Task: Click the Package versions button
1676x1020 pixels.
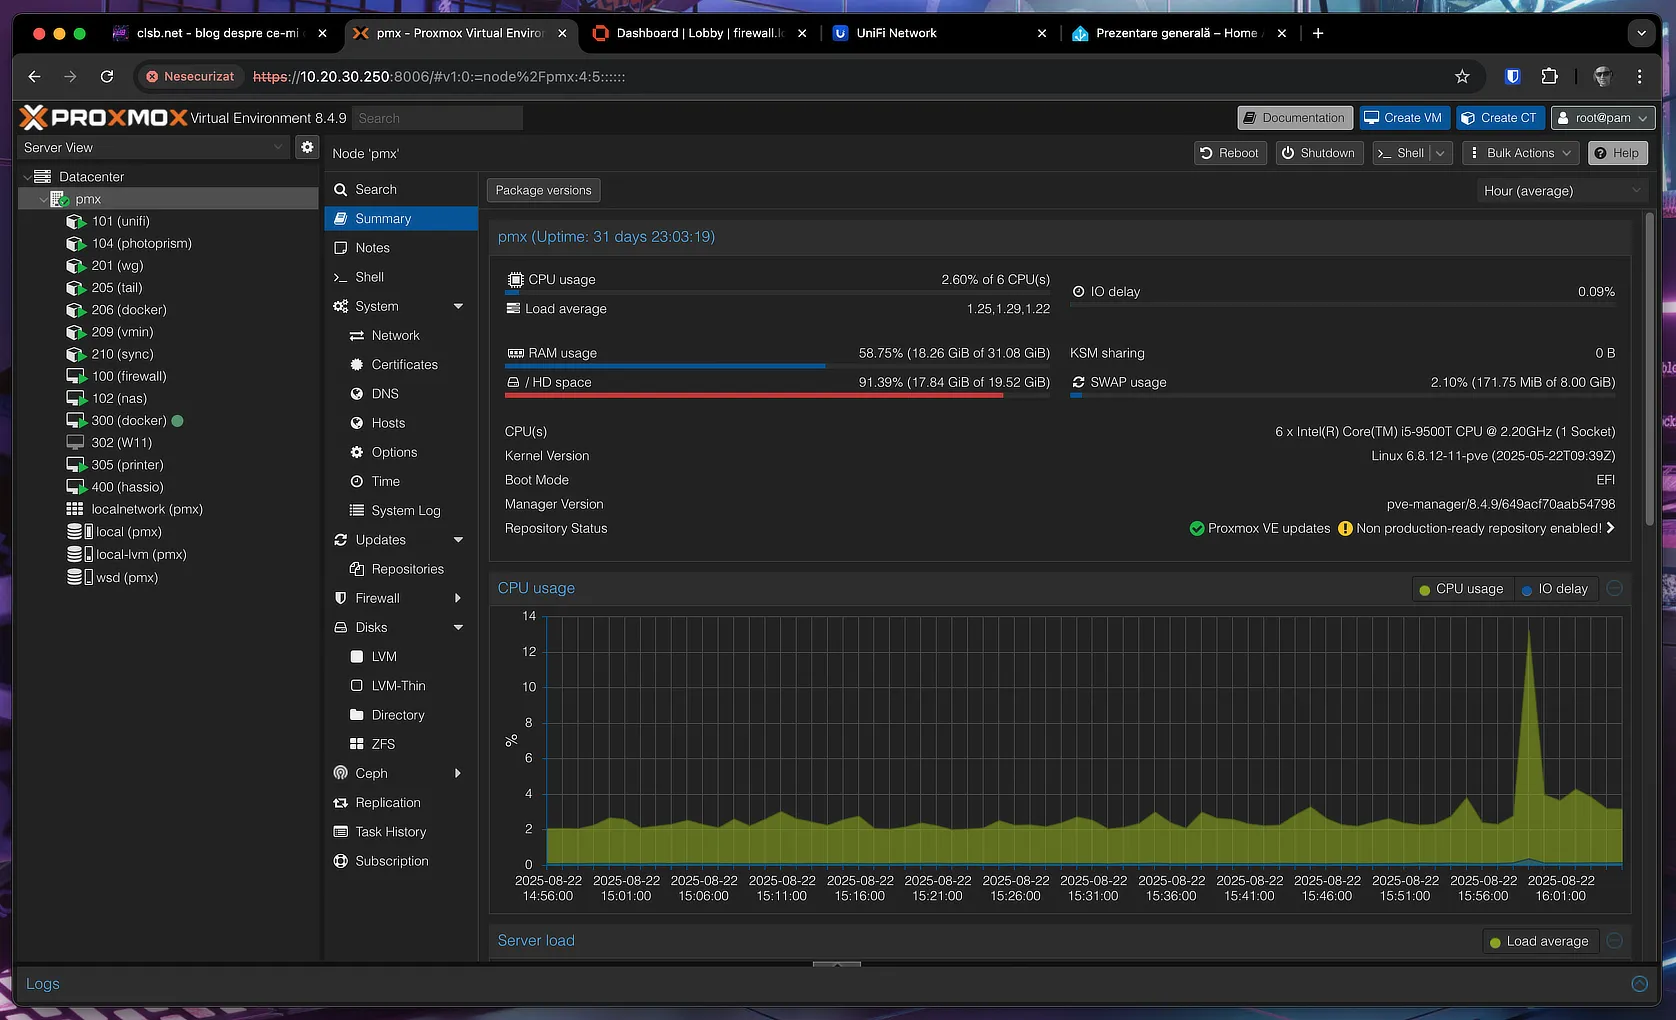Action: (543, 190)
